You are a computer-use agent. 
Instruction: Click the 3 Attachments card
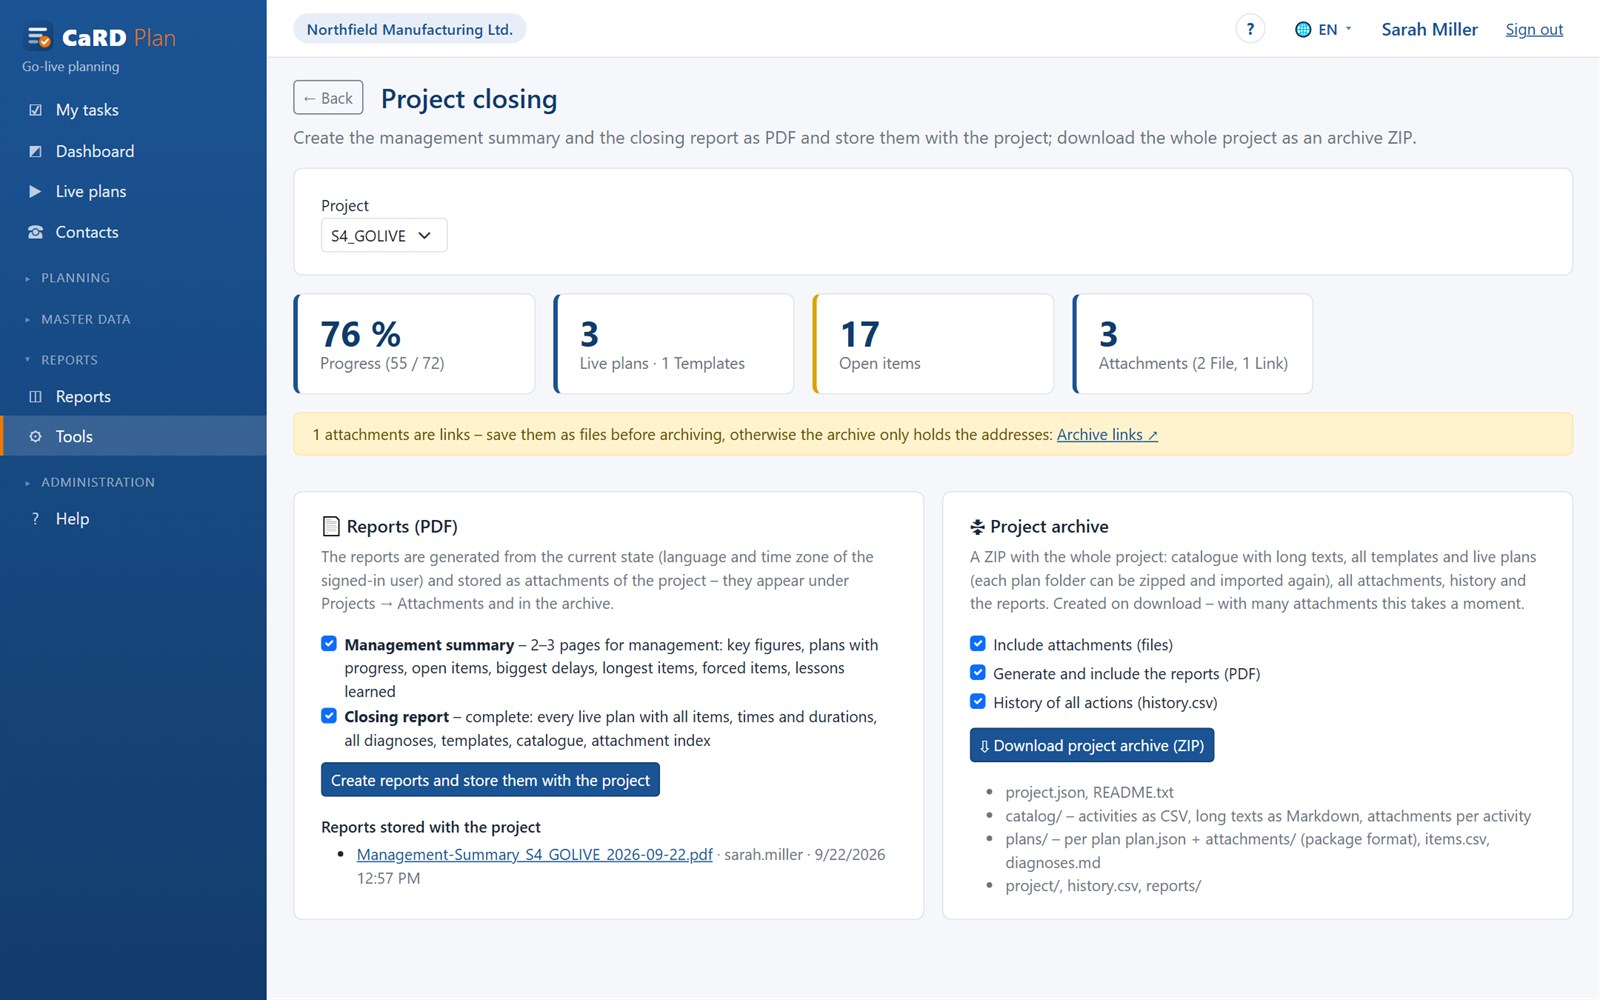(x=1193, y=344)
